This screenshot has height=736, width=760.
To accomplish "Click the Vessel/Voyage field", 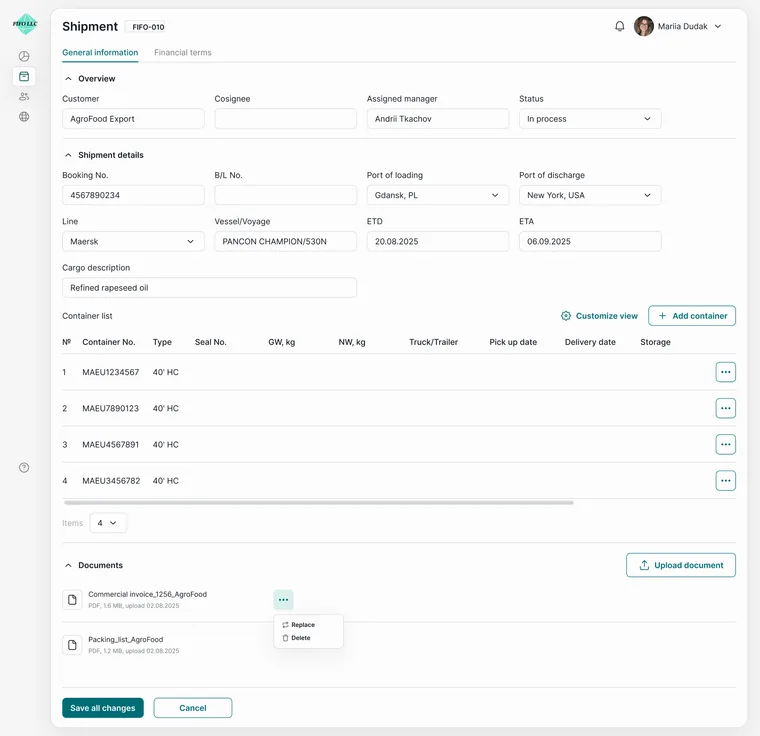I will tap(285, 241).
